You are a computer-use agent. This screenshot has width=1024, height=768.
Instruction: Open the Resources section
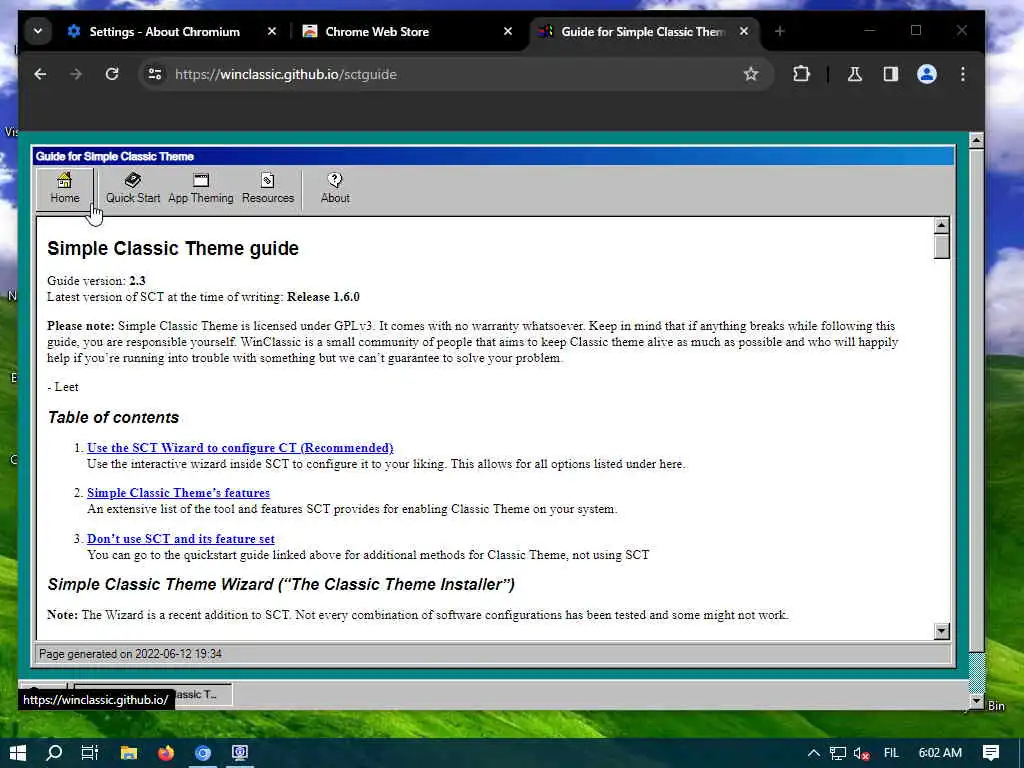pyautogui.click(x=268, y=189)
